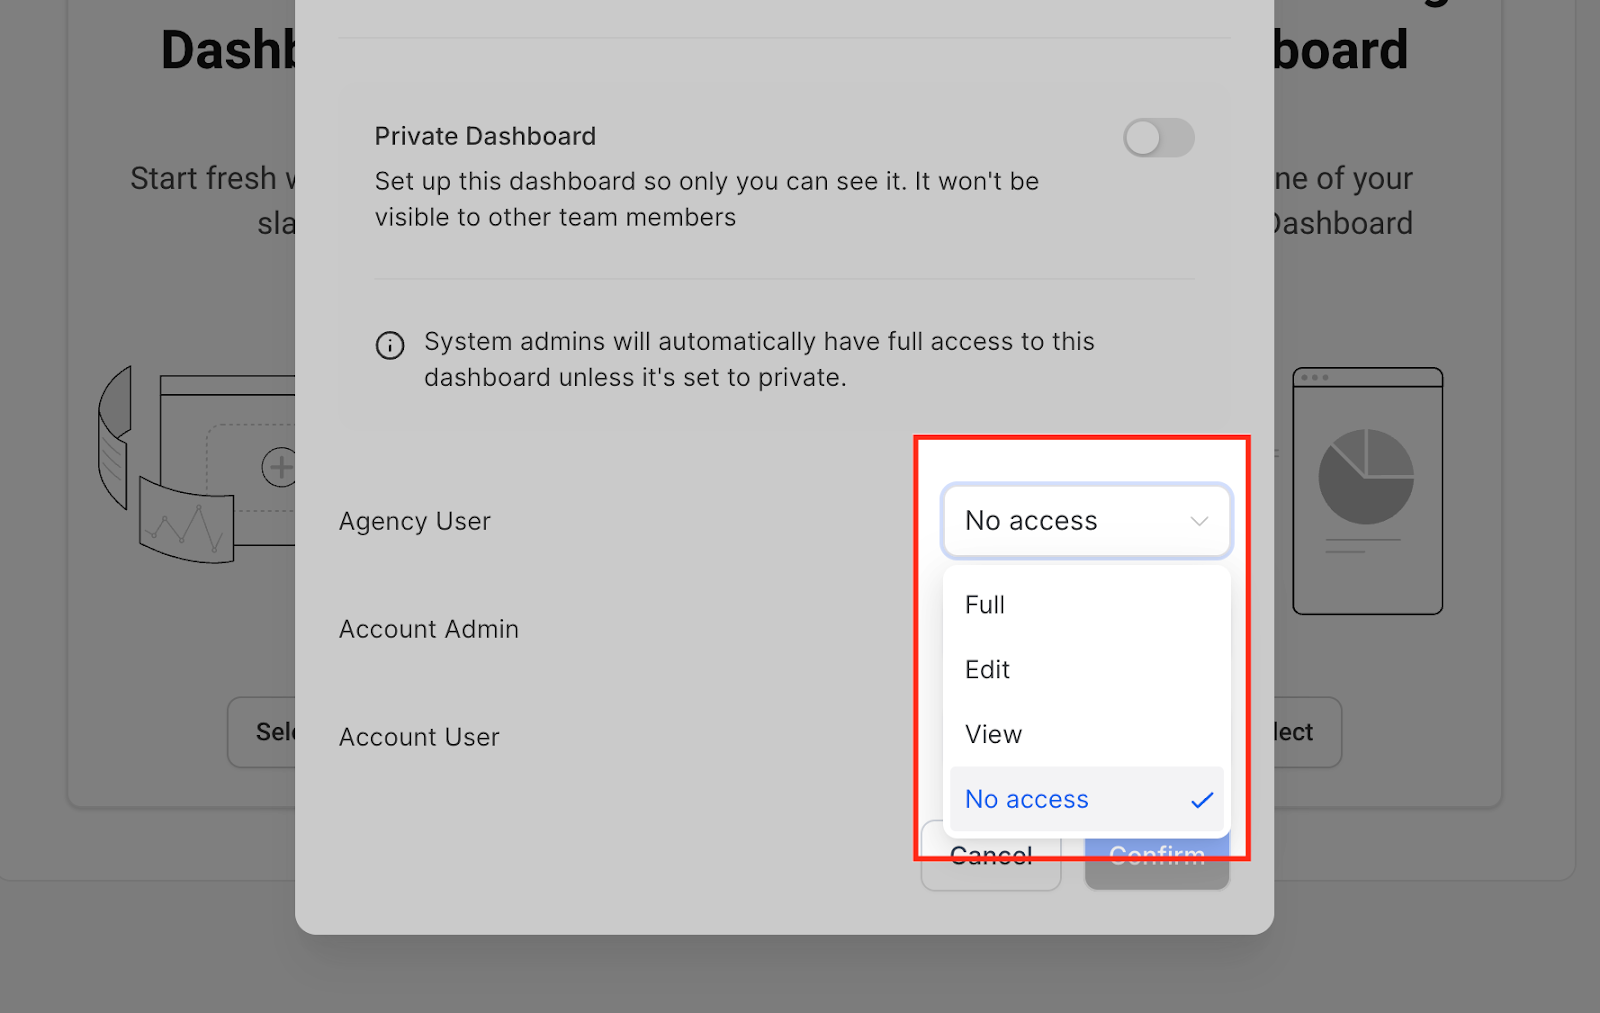Click the chevron arrow in No access field

point(1199,521)
